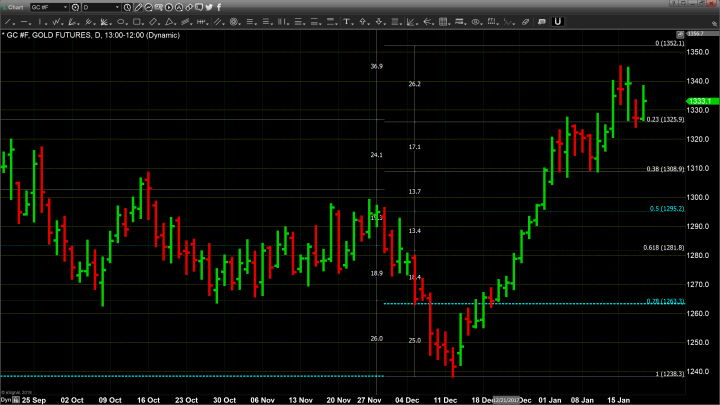Click the 0.5 Fibonacci level label

665,208
